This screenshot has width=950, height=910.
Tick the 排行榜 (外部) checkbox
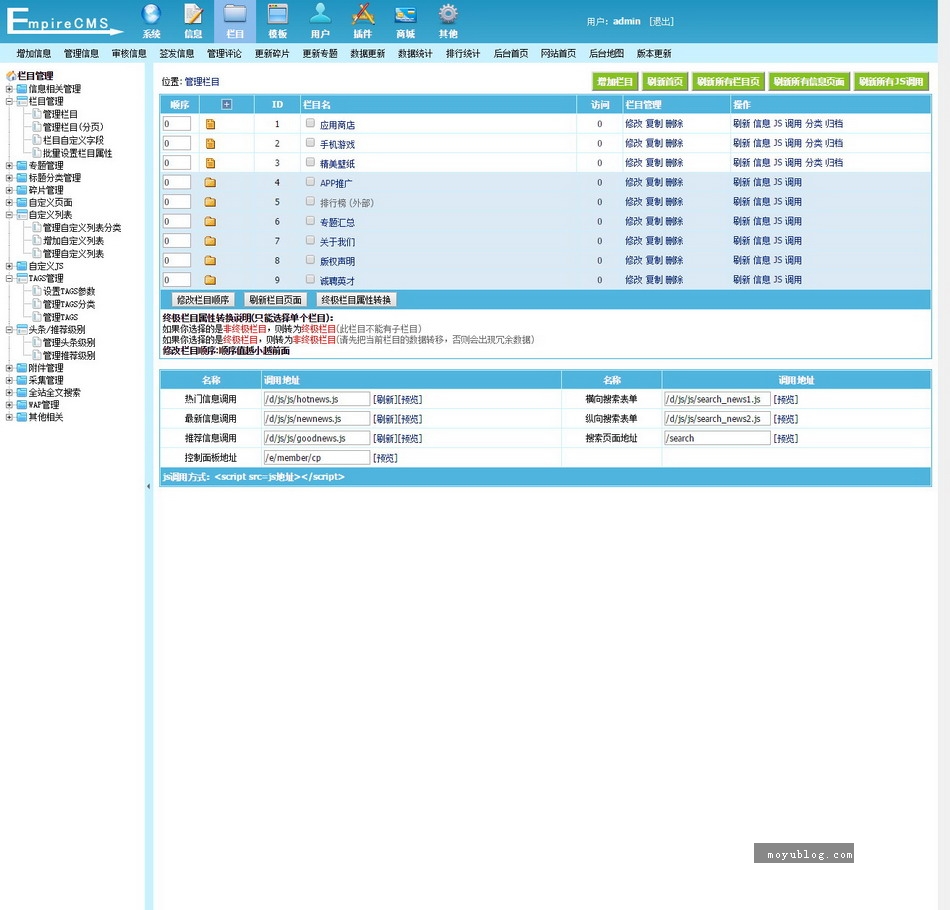(310, 201)
